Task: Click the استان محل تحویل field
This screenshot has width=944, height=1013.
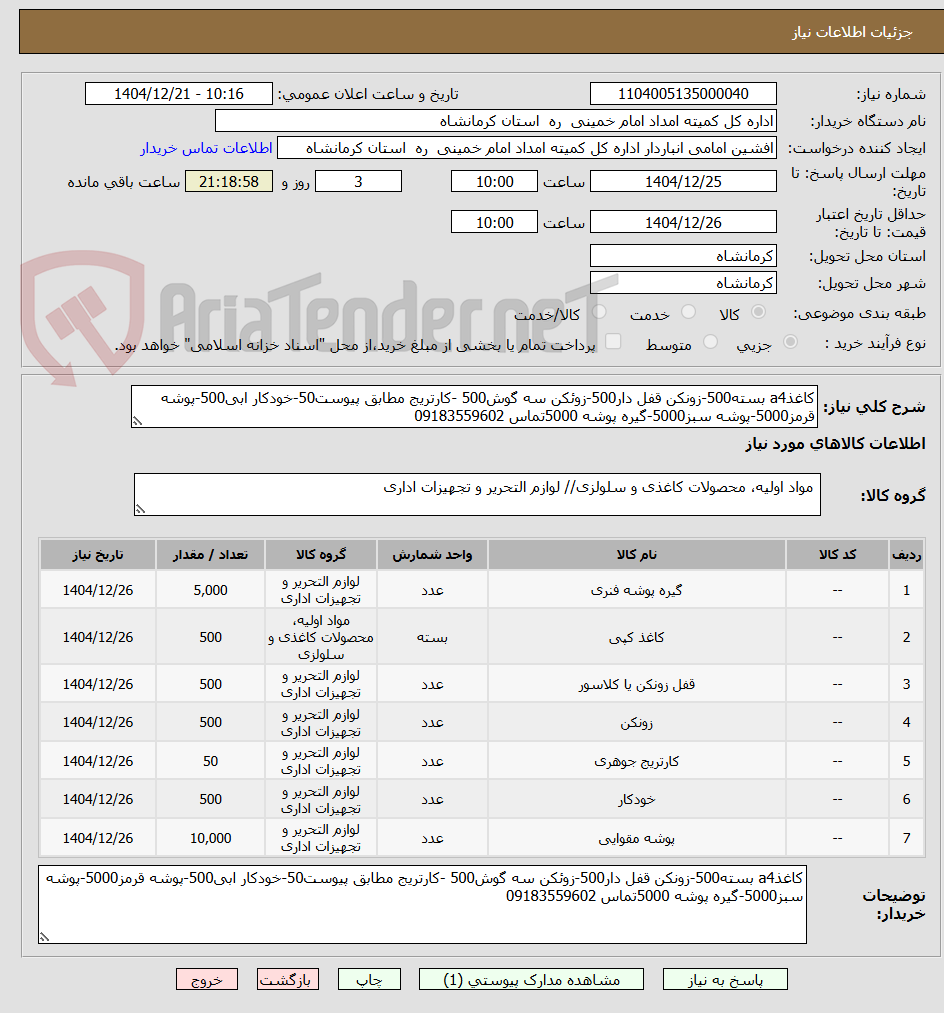Action: coord(683,256)
